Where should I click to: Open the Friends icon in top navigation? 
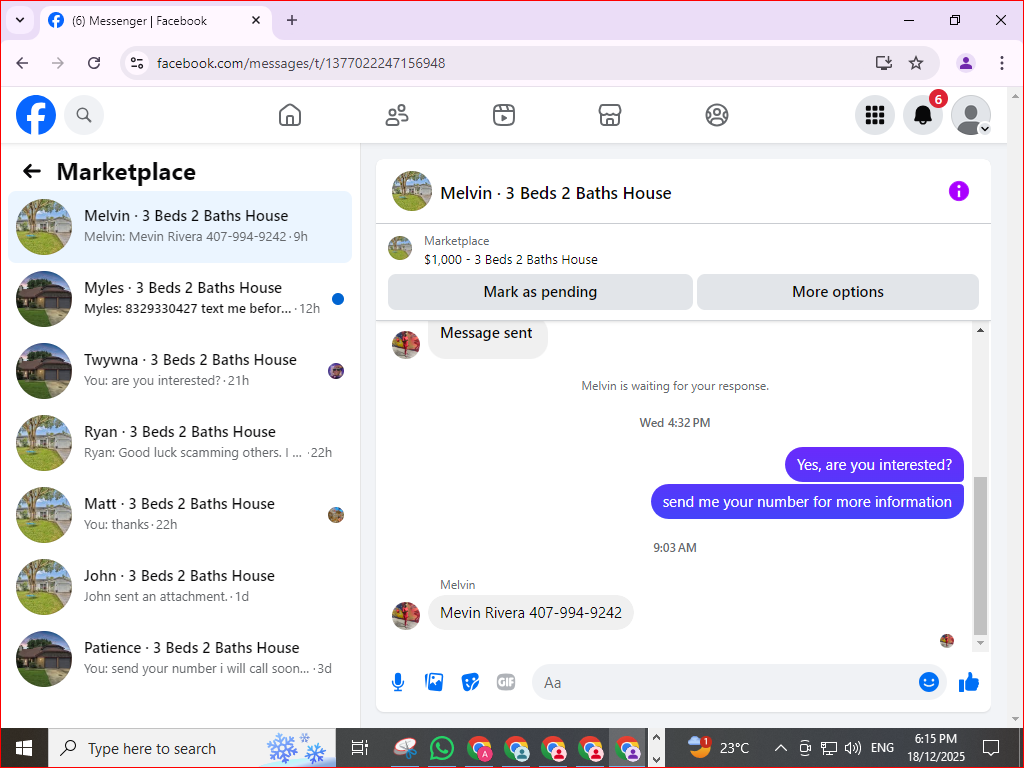[x=397, y=115]
